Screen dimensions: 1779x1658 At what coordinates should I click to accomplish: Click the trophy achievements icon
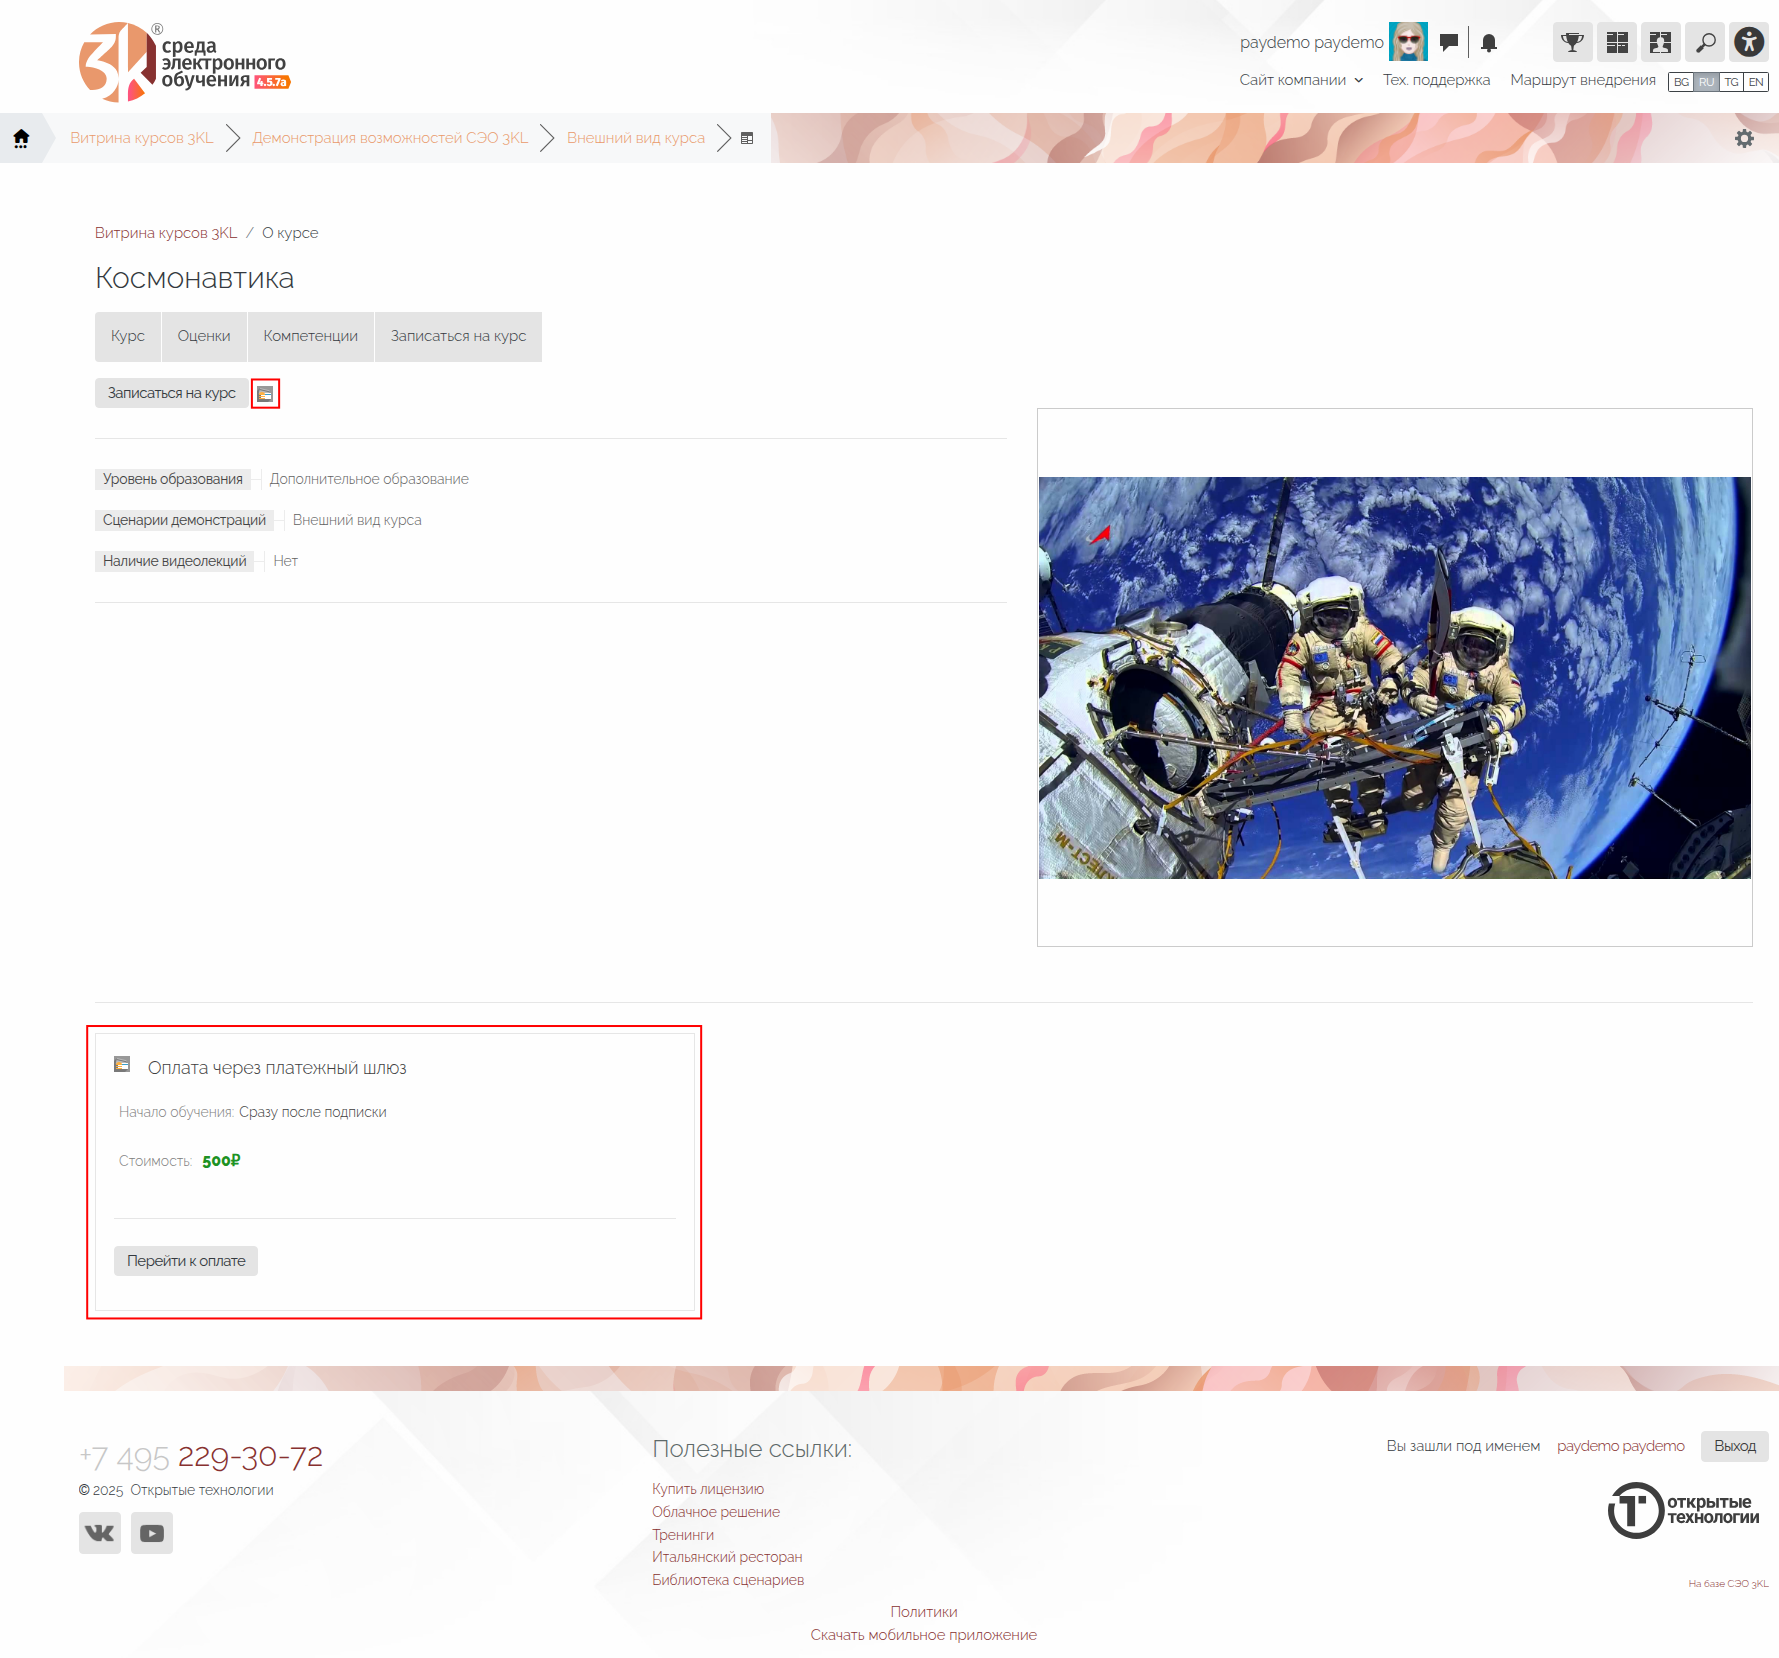point(1572,42)
